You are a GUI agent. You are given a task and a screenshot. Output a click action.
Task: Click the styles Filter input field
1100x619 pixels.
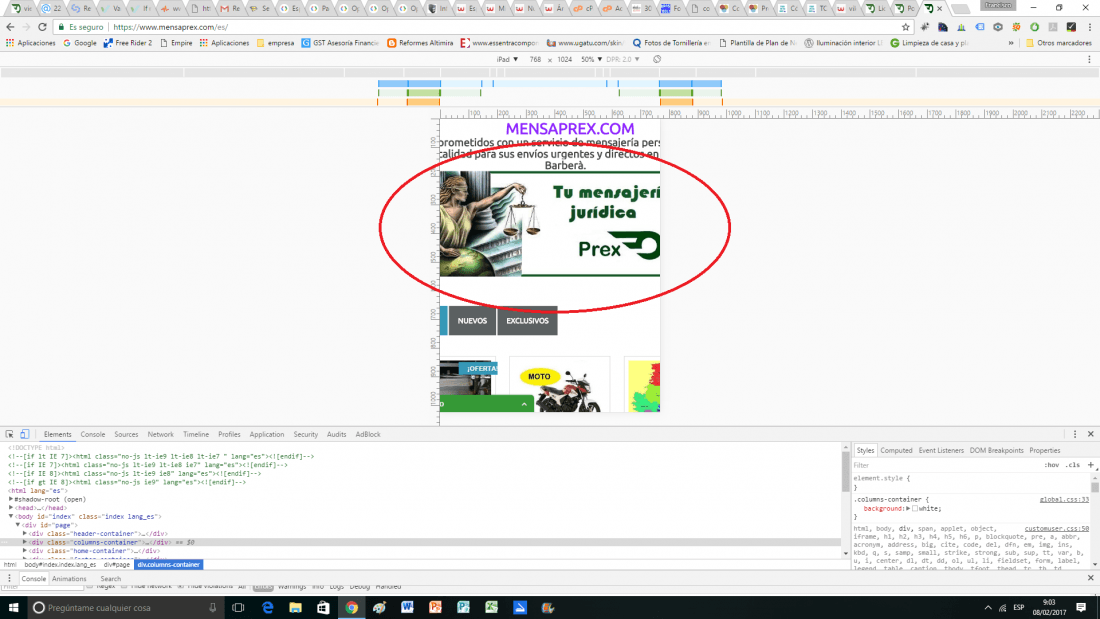coord(944,465)
